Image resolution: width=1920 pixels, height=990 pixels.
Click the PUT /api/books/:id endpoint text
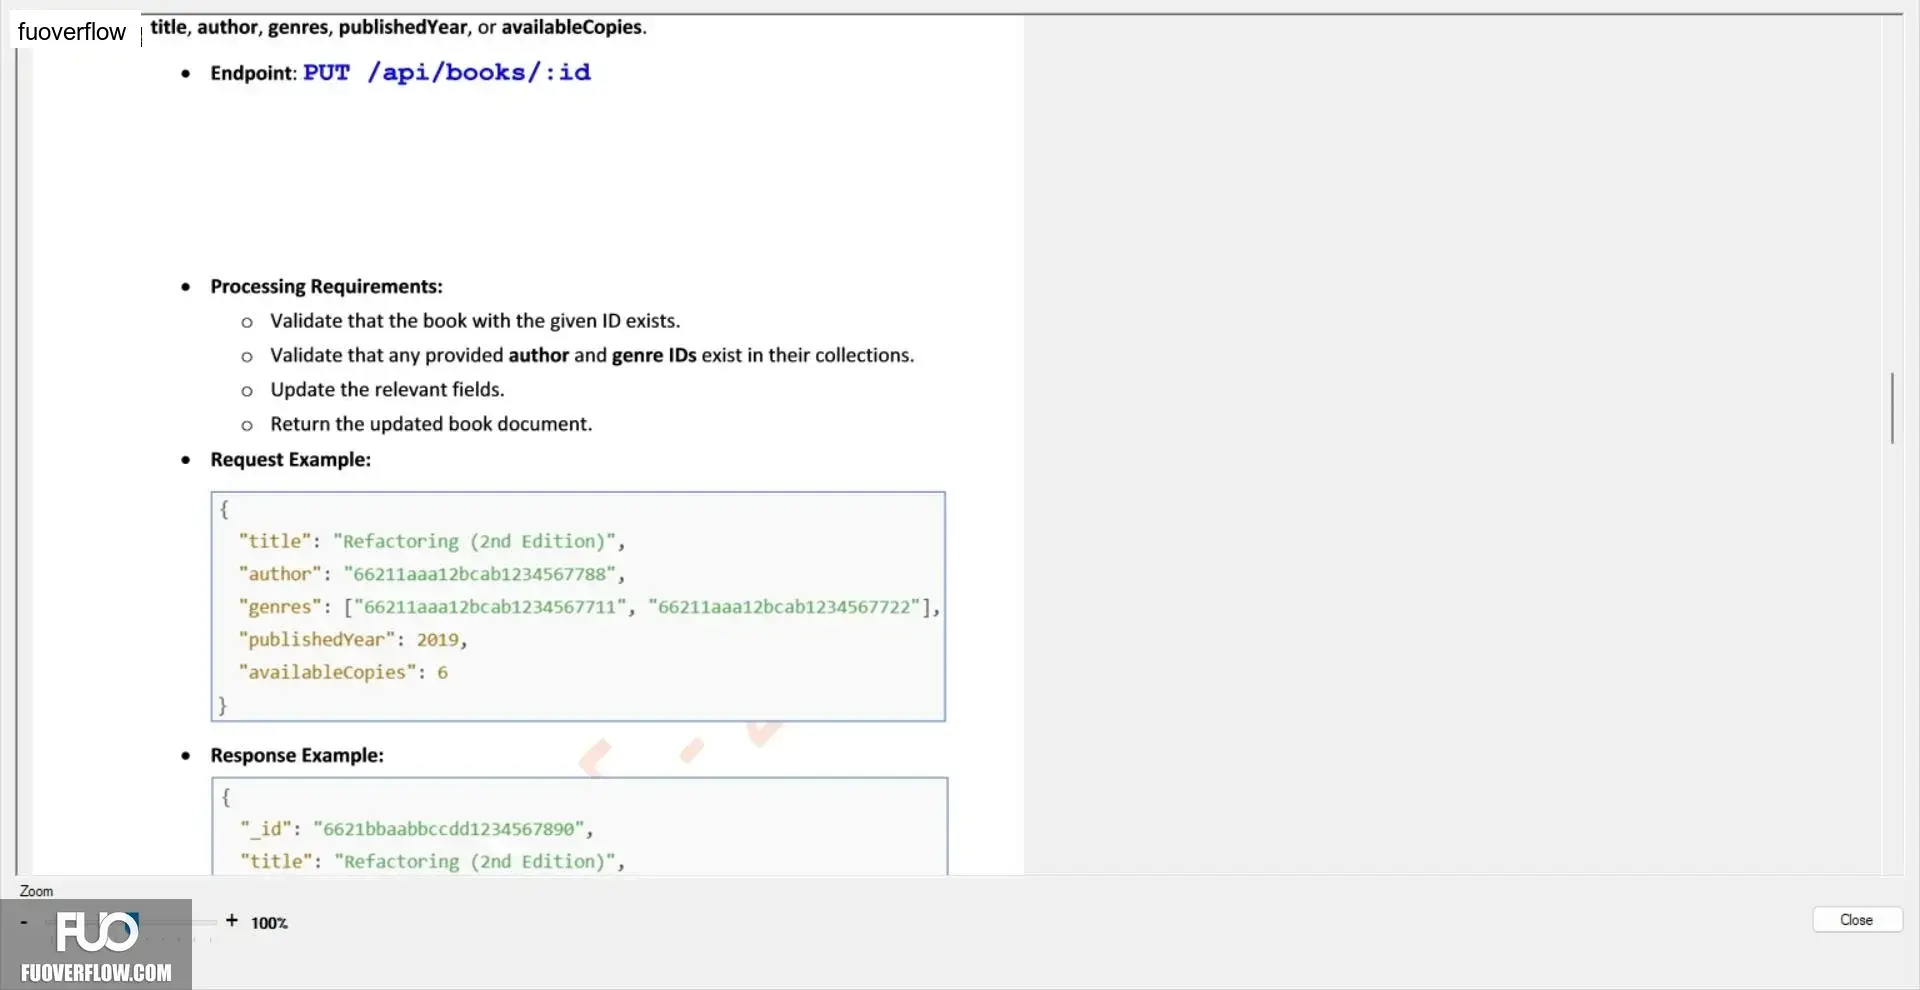[x=447, y=72]
